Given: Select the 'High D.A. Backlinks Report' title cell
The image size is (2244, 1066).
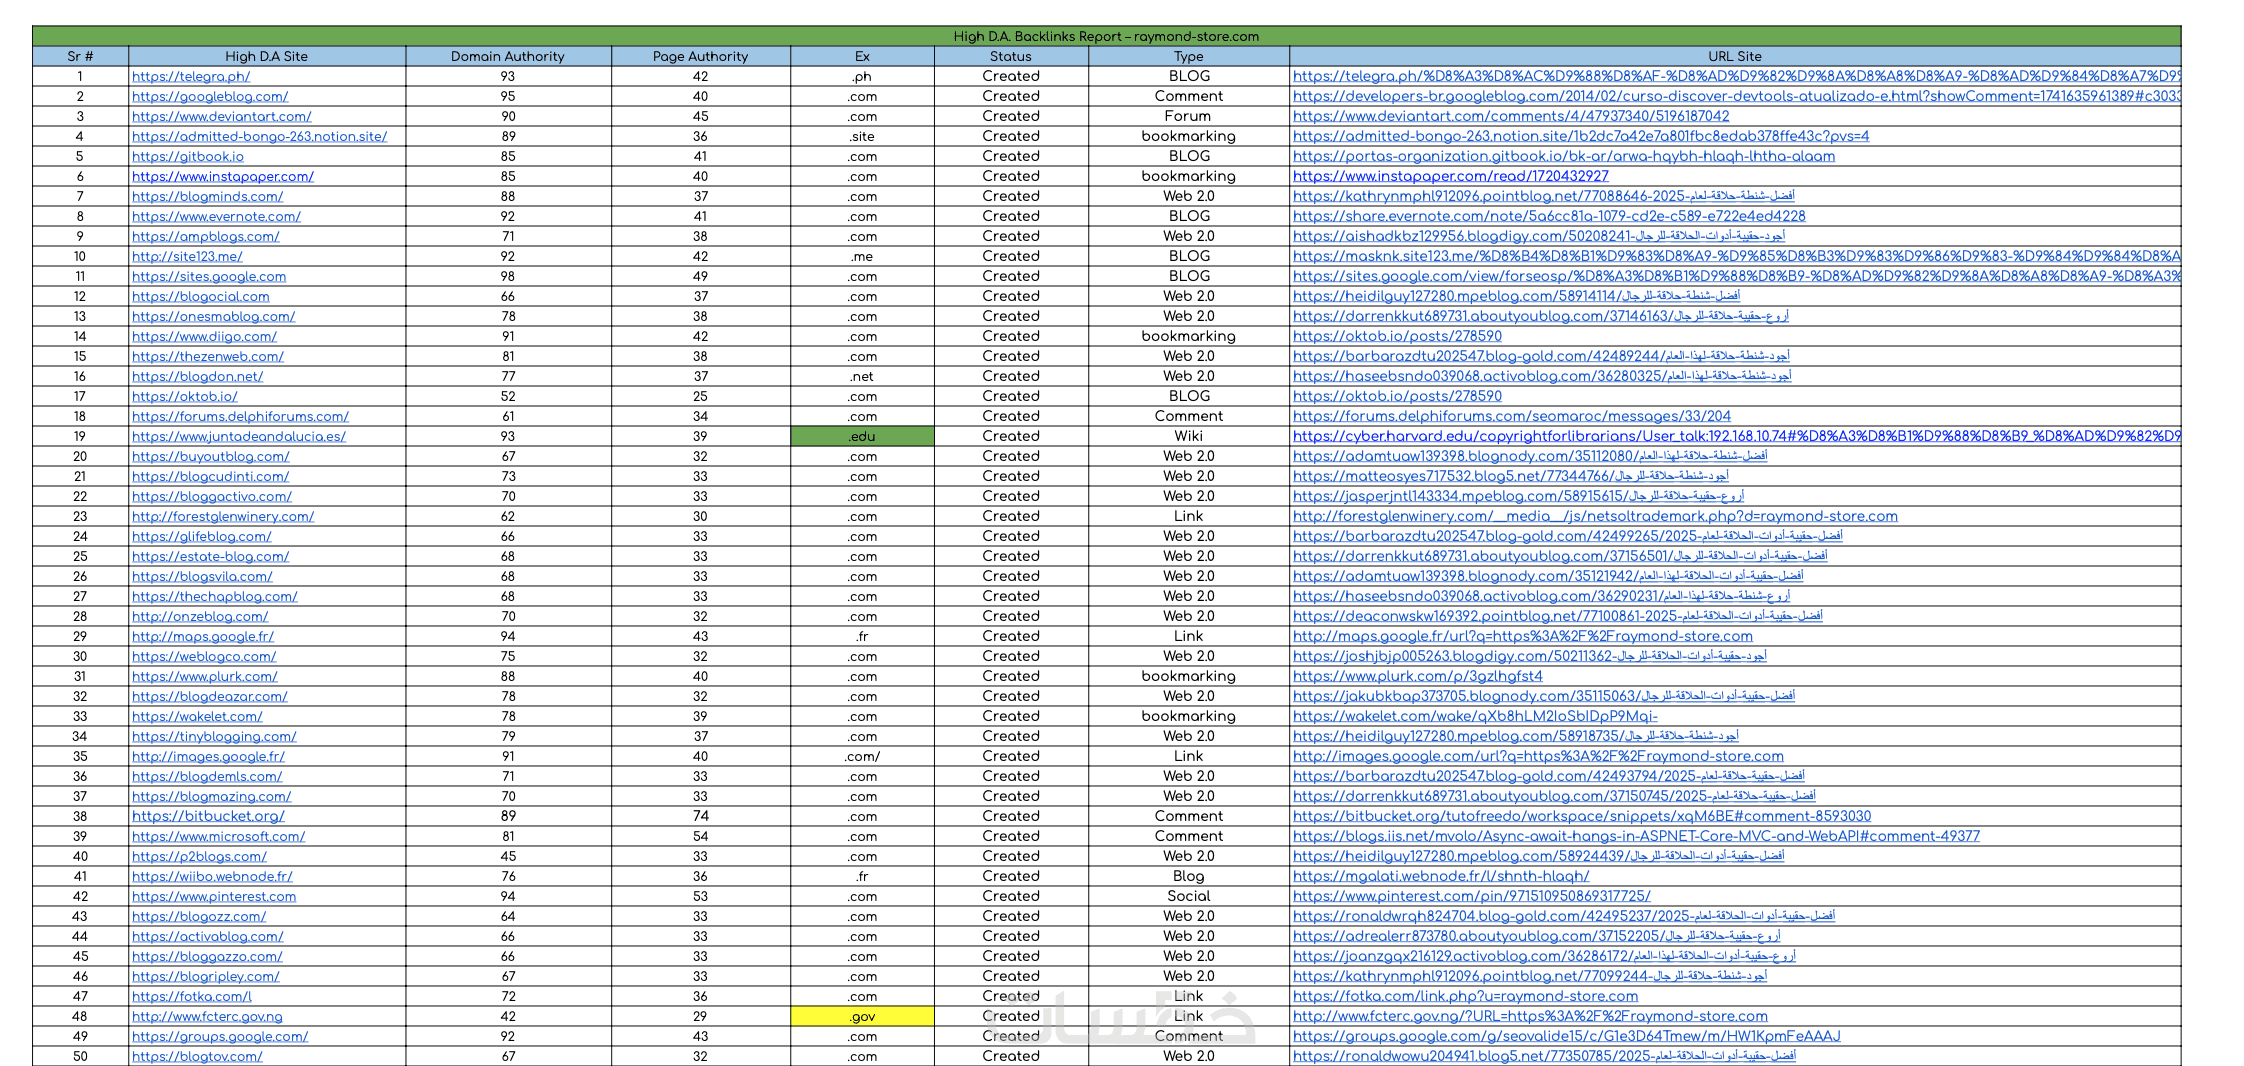Looking at the screenshot, I should [1106, 36].
